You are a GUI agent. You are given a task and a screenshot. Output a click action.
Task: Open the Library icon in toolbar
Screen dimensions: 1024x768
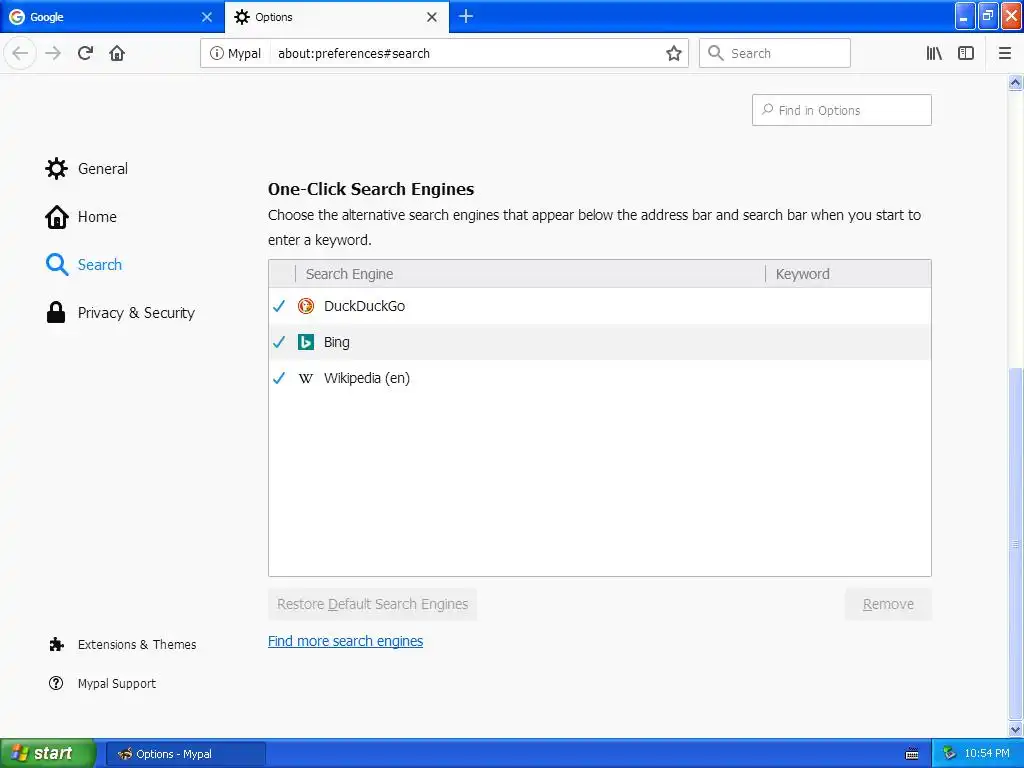(934, 53)
